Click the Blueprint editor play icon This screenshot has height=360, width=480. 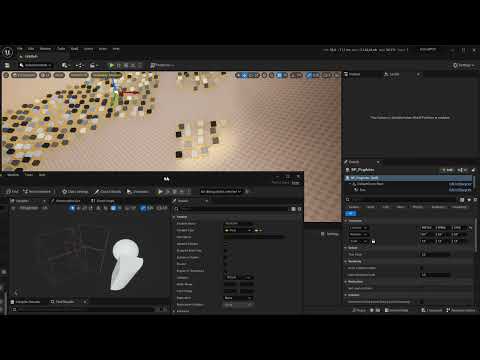point(160,192)
